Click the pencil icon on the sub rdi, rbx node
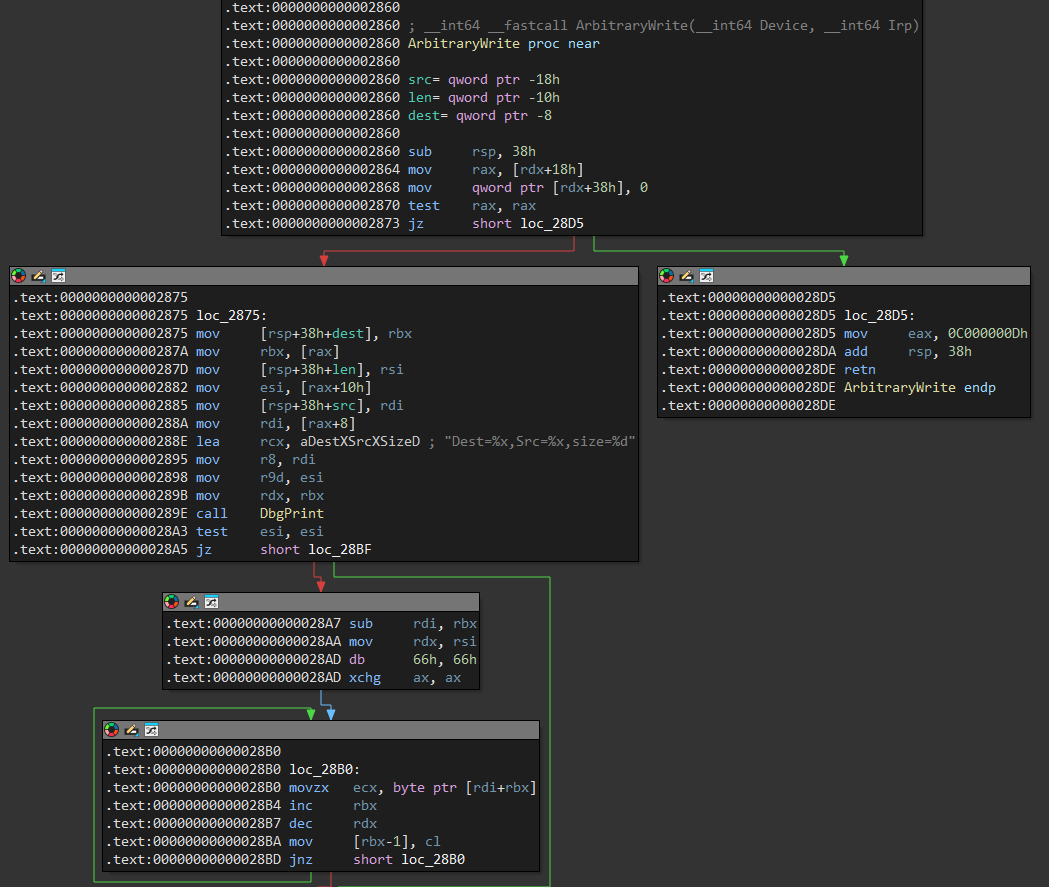This screenshot has width=1049, height=887. point(192,602)
